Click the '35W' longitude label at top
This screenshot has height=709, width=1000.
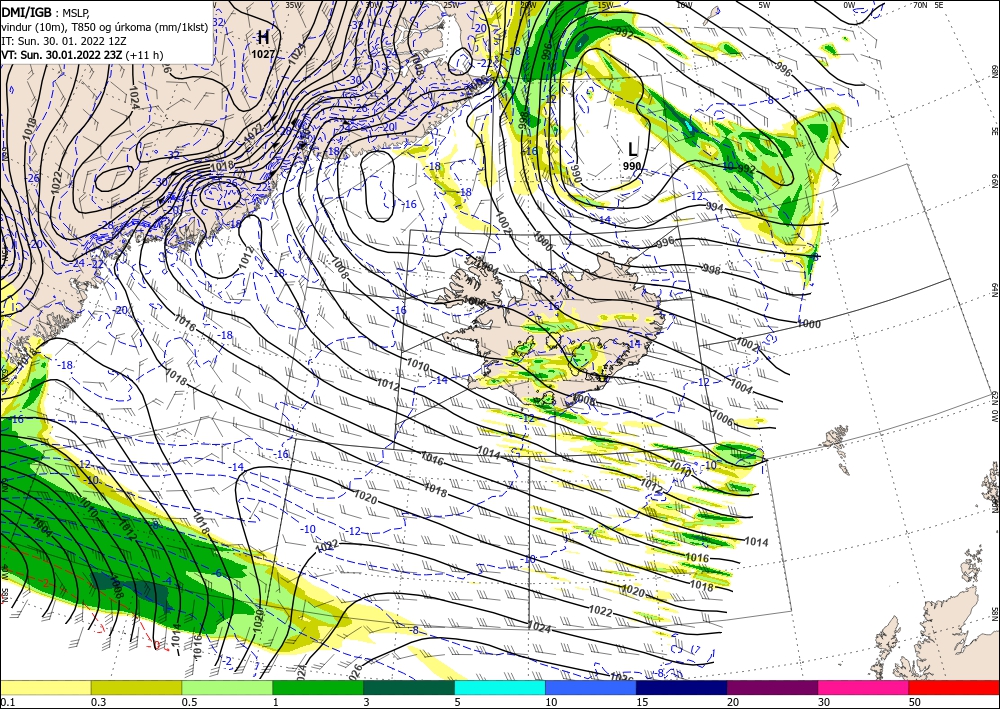pos(293,5)
